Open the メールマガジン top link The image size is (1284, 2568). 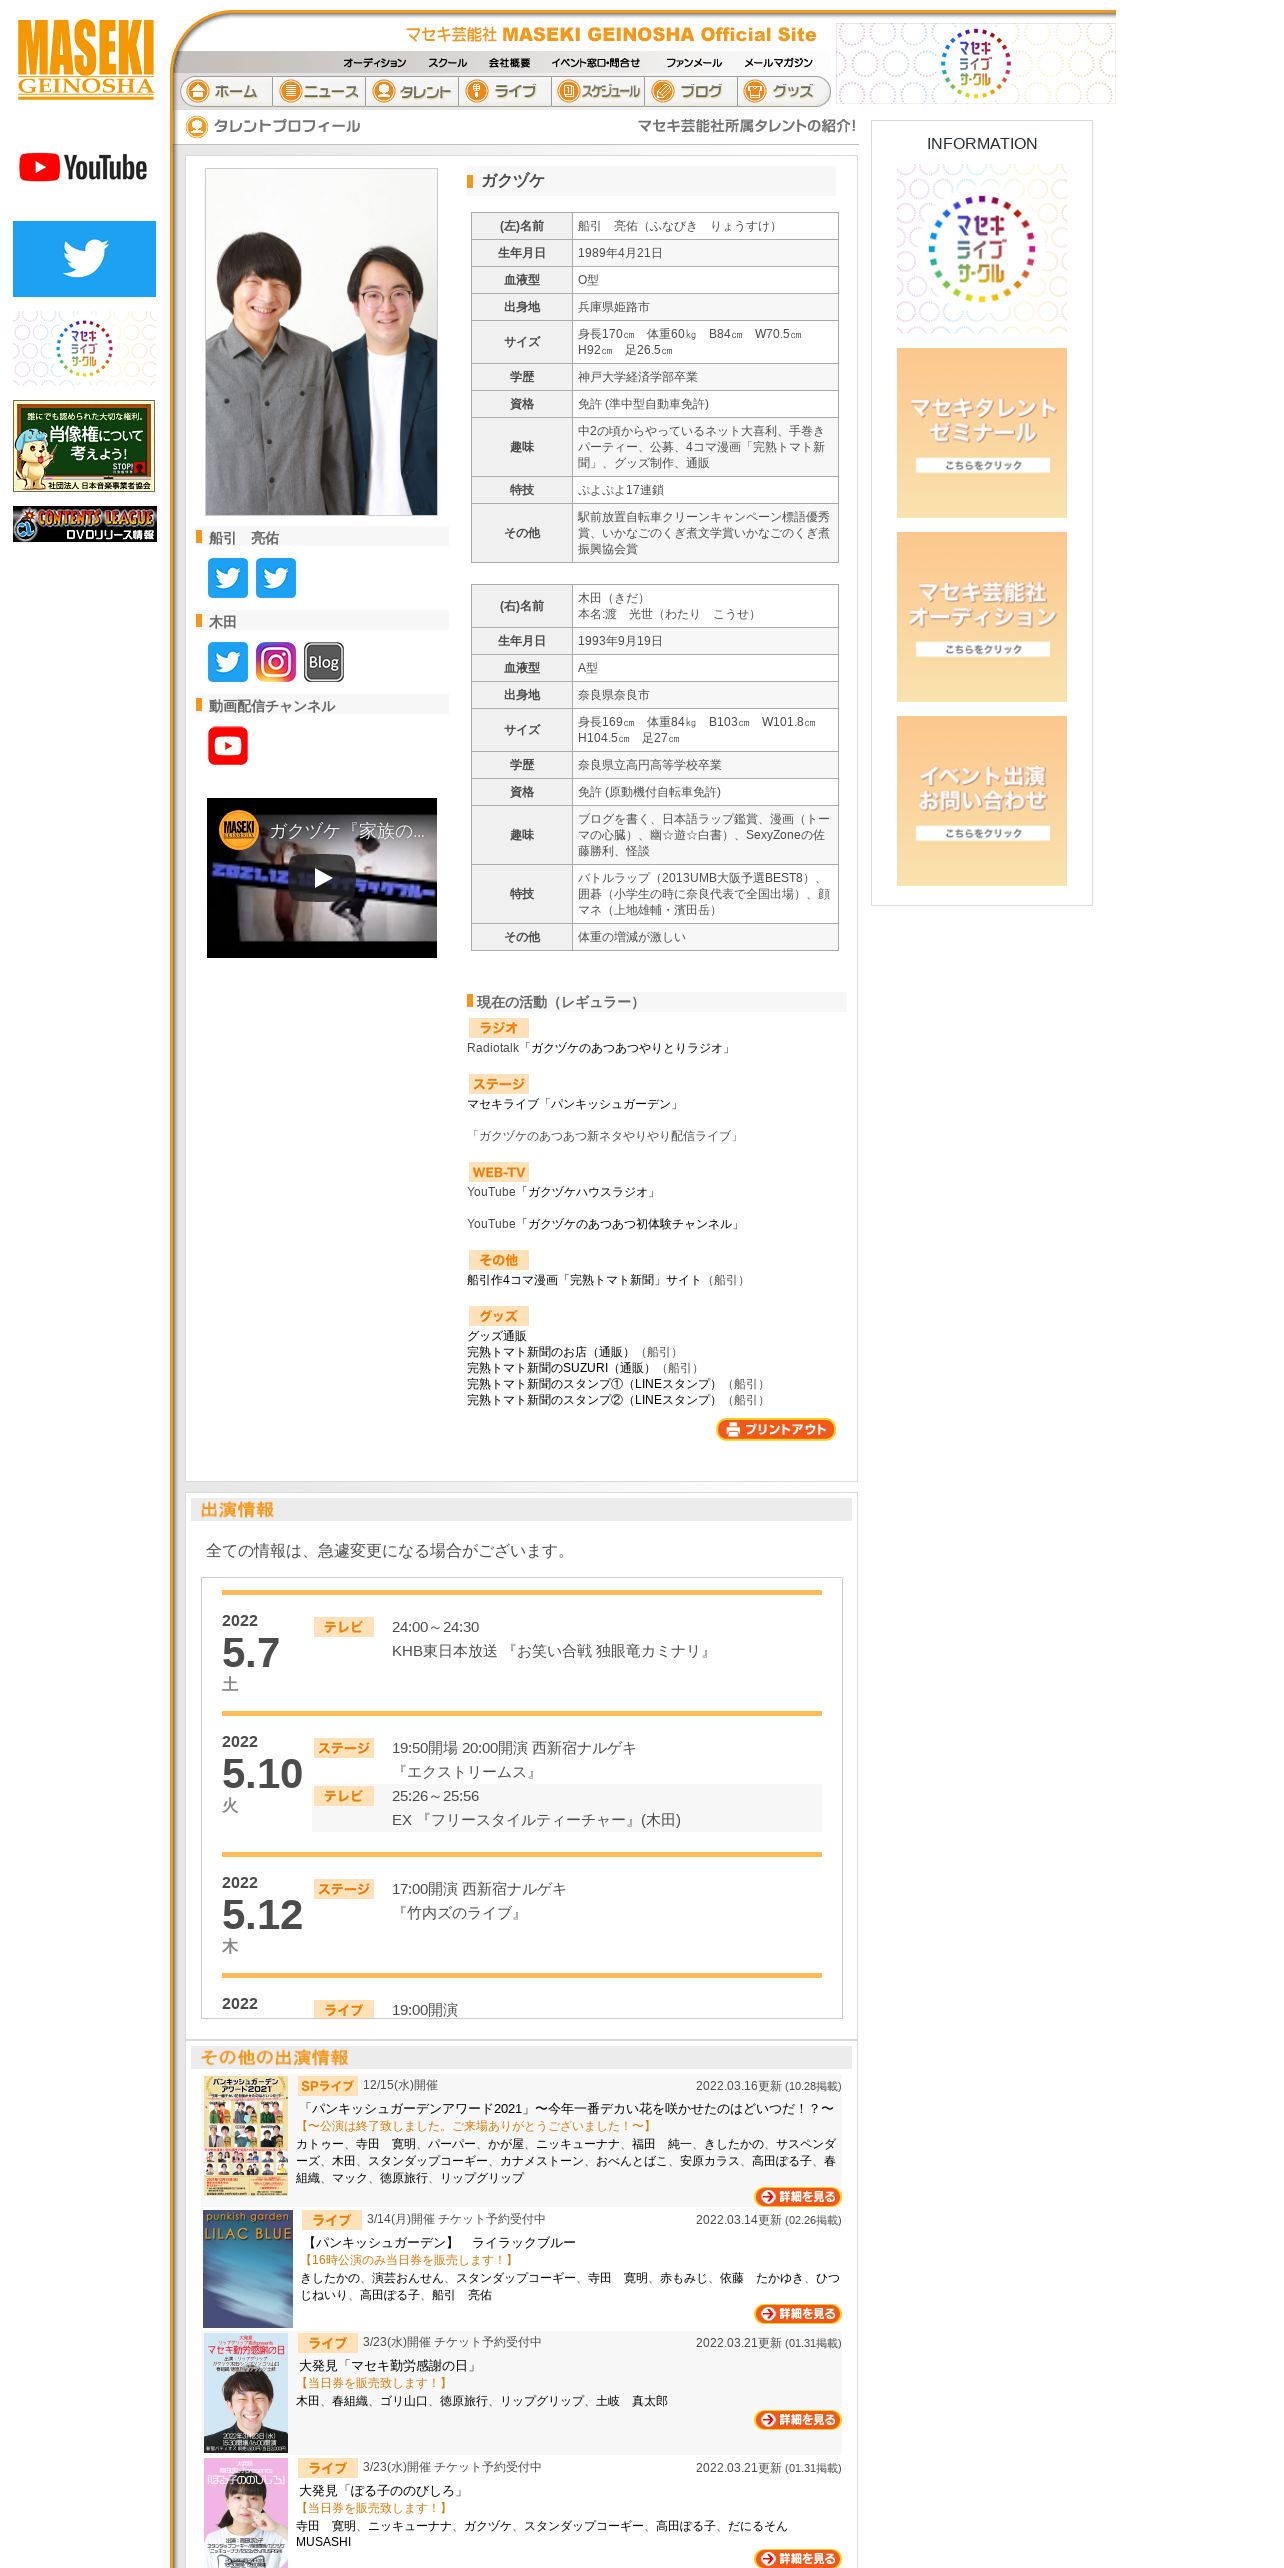778,63
